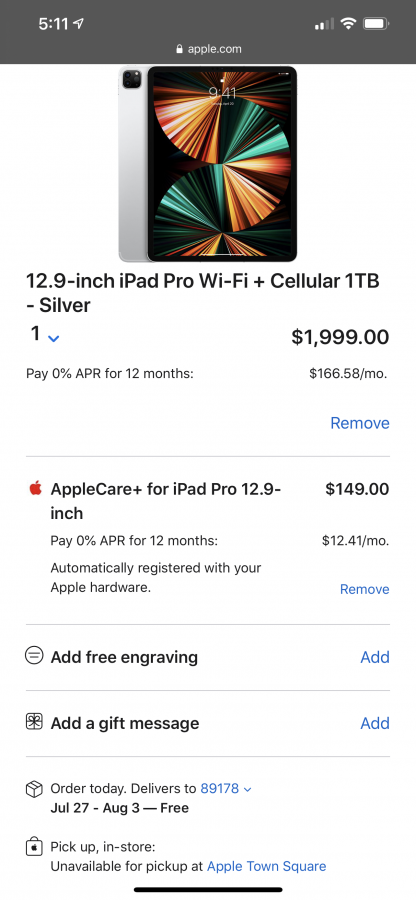Tap the delivery box icon
Image resolution: width=416 pixels, height=900 pixels.
[x=34, y=789]
